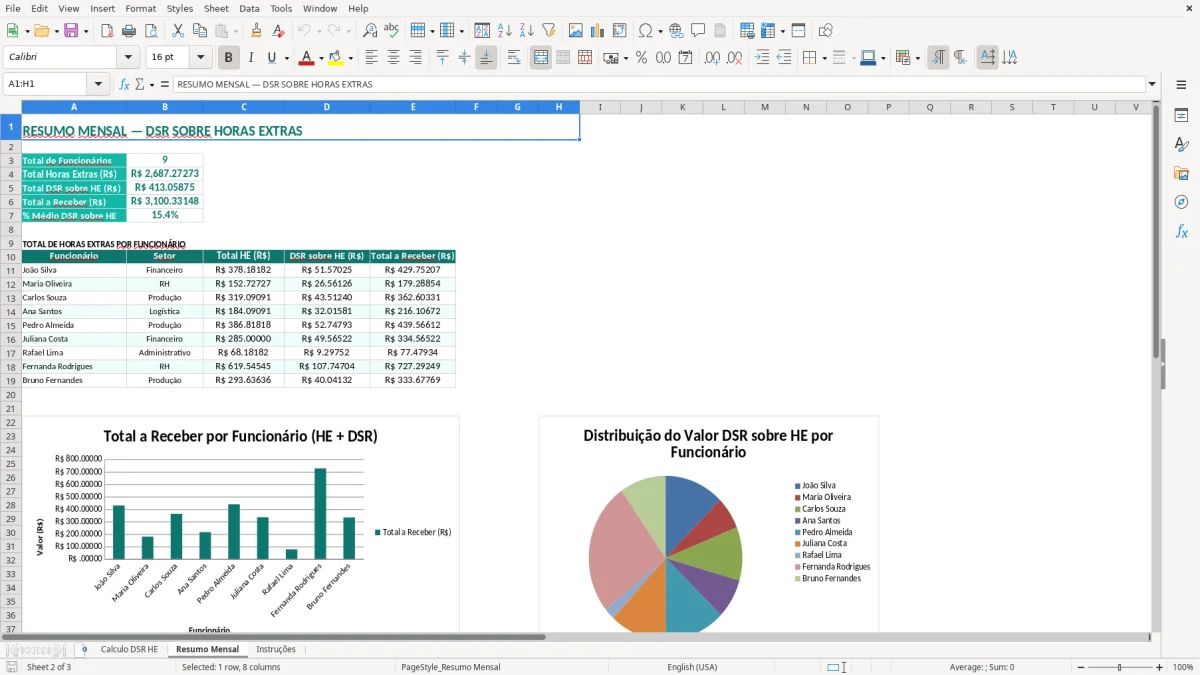
Task: Click the row 10 header
Action: point(11,257)
